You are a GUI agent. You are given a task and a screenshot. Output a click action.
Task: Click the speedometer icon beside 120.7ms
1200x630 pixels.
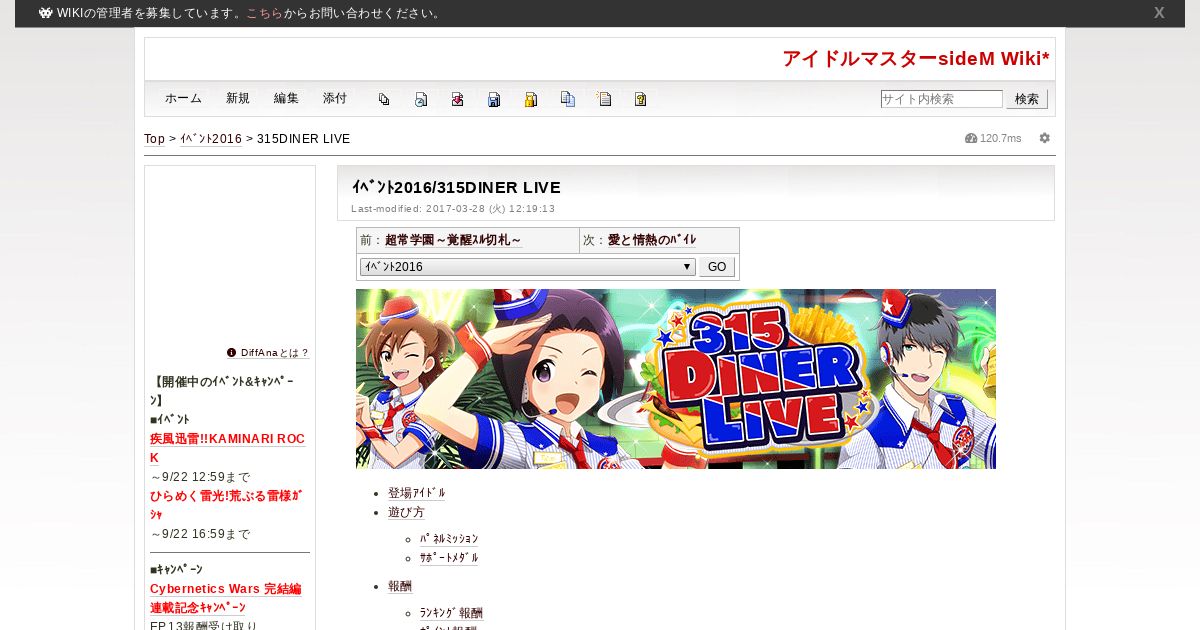[x=971, y=138]
